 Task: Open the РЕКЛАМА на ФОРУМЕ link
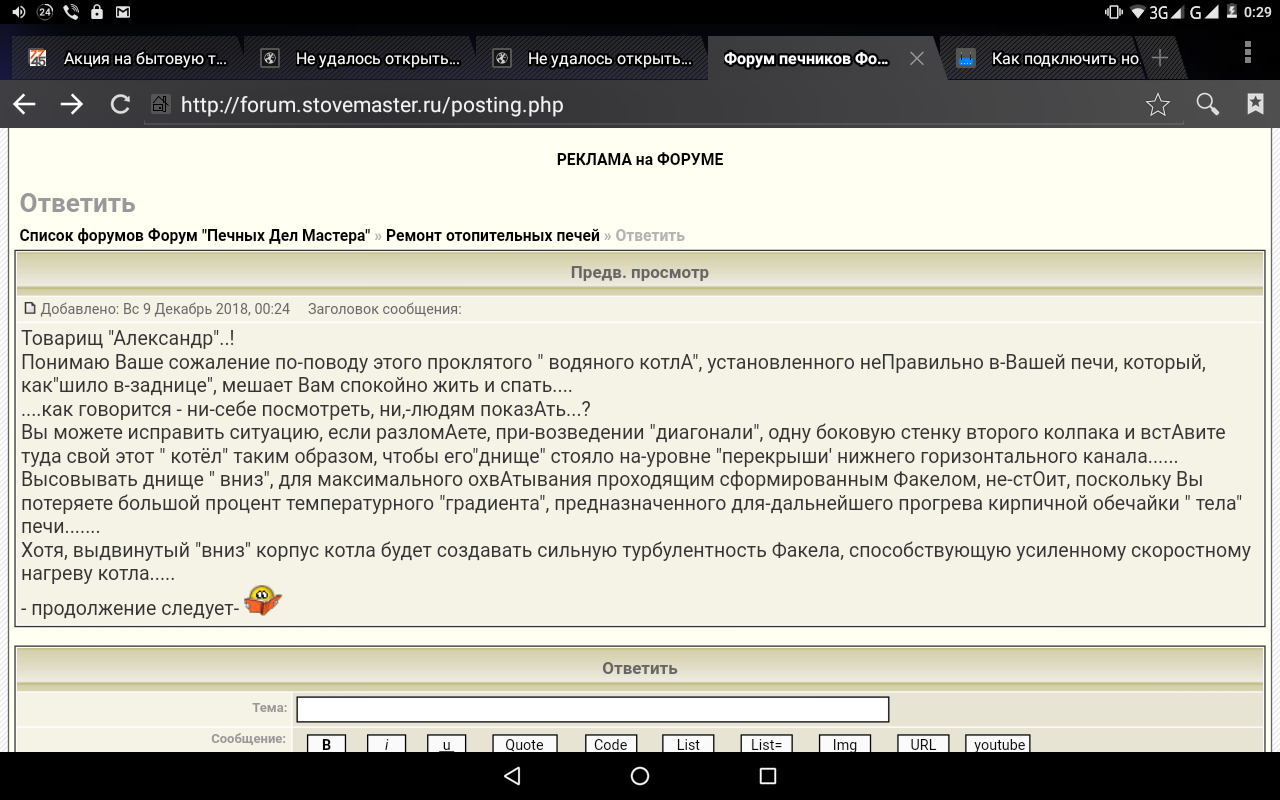tap(640, 159)
